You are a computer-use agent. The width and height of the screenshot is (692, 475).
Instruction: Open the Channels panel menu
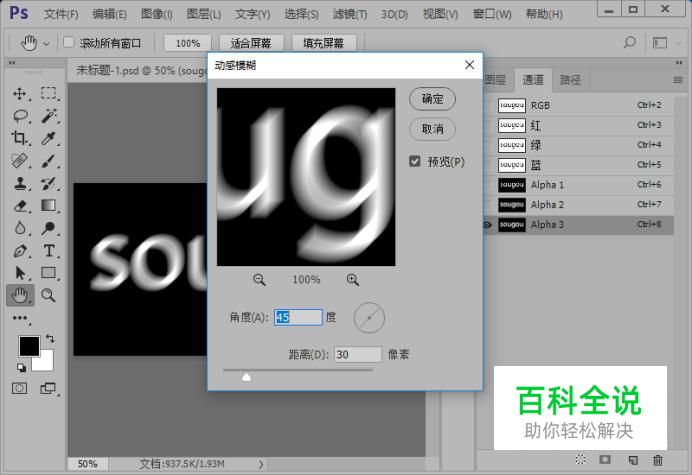coord(678,80)
